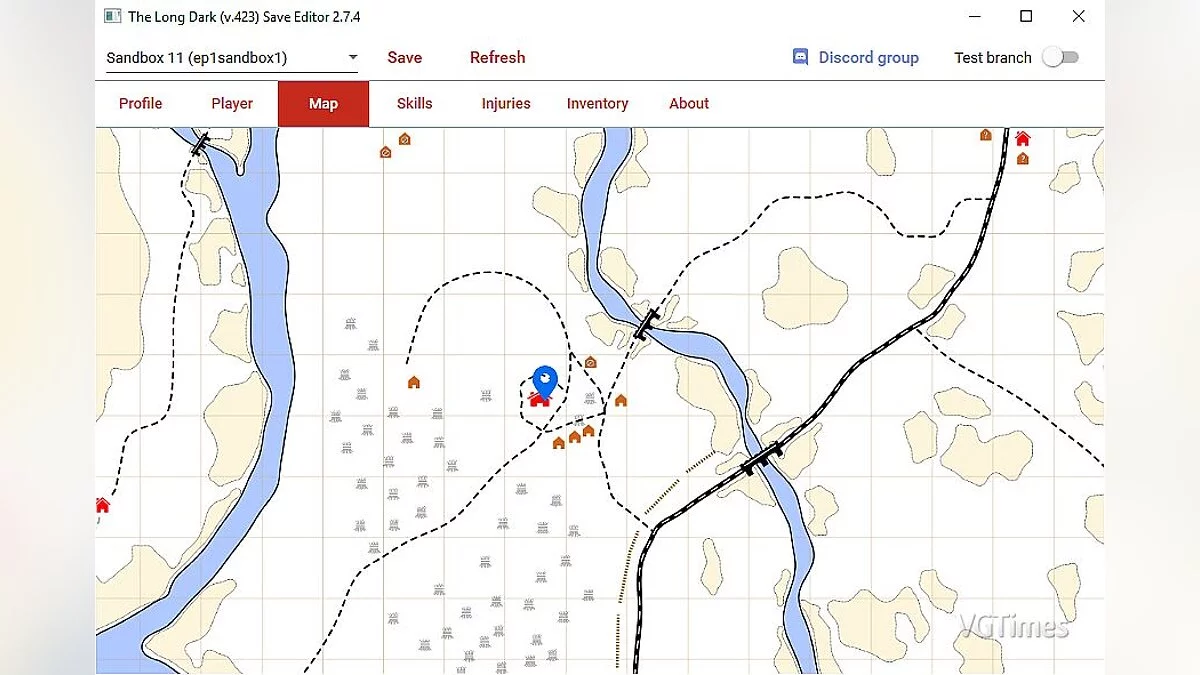
Task: Open the Skills tab
Action: 414,103
